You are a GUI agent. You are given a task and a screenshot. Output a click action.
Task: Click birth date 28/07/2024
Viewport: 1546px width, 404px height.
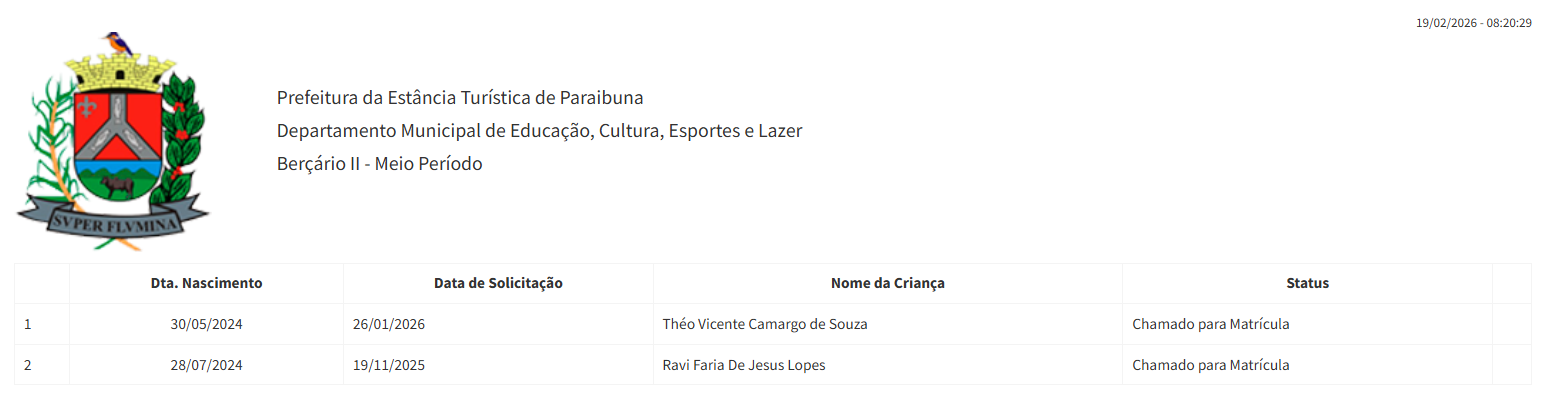[x=207, y=365]
